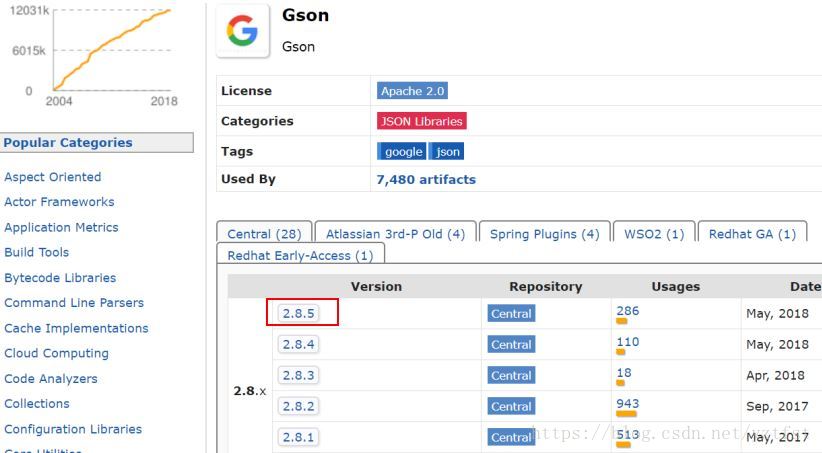Screen dimensions: 822x453
Task: Open Application Metrics category
Action: point(61,228)
